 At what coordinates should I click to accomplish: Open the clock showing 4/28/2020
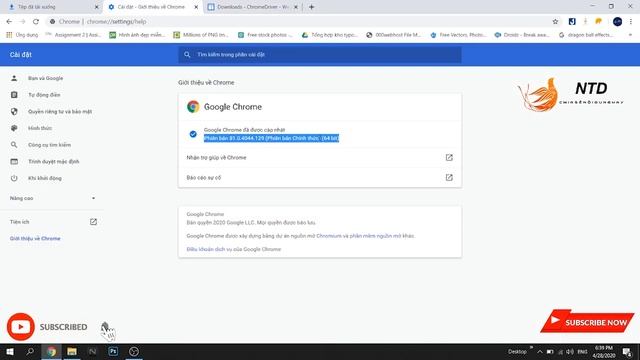coord(604,352)
